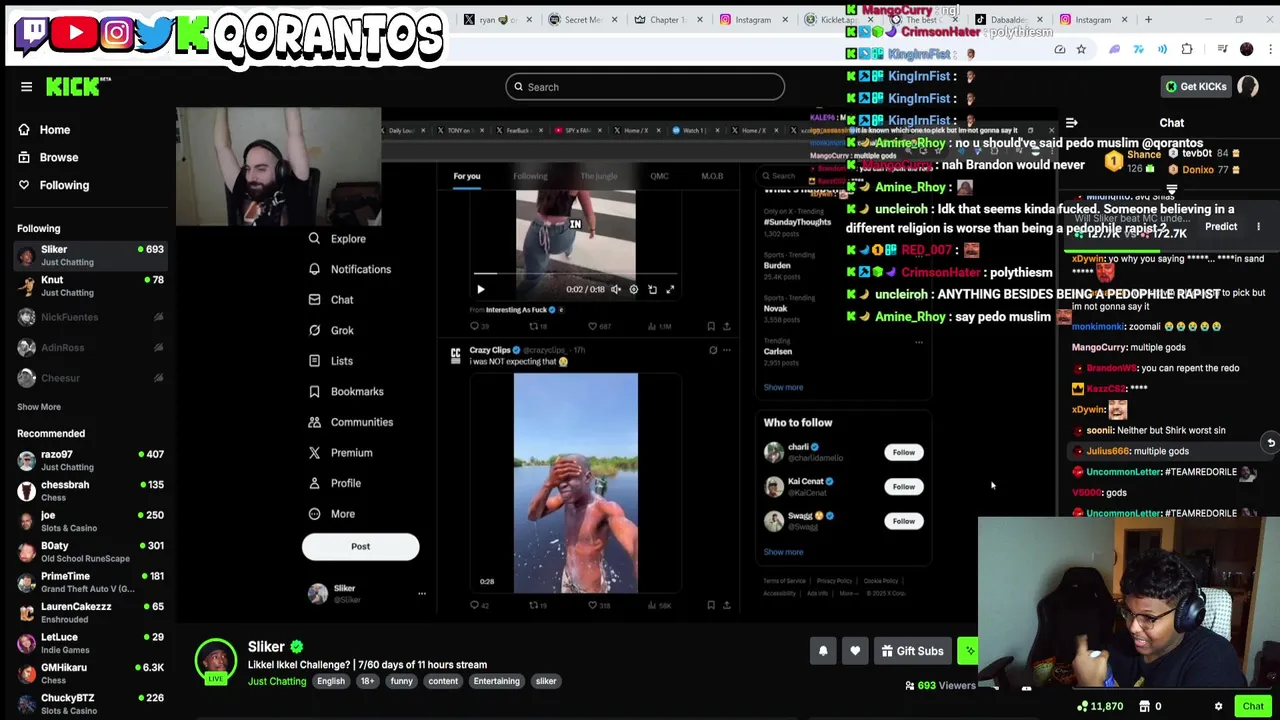Follow Swagg in Who to follow
Viewport: 1280px width, 720px height.
click(x=903, y=521)
